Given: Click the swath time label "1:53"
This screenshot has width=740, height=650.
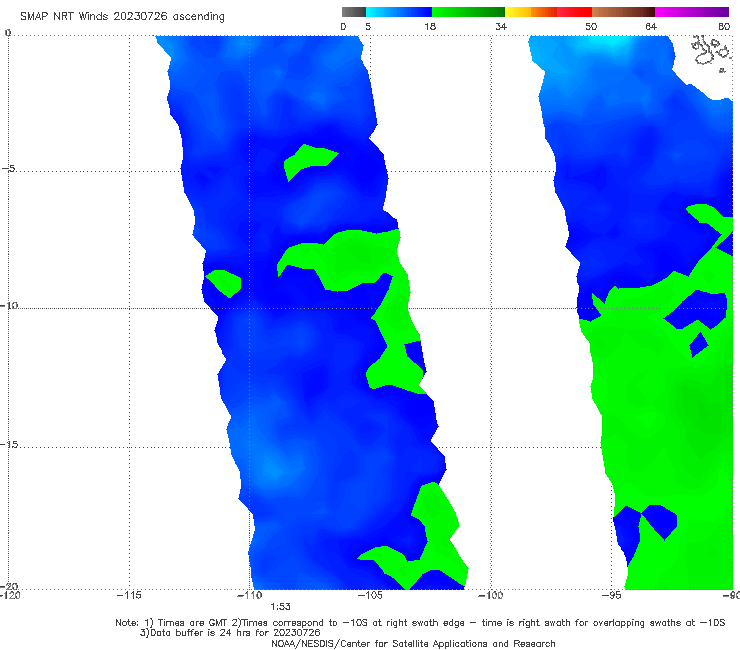Looking at the screenshot, I should (280, 607).
